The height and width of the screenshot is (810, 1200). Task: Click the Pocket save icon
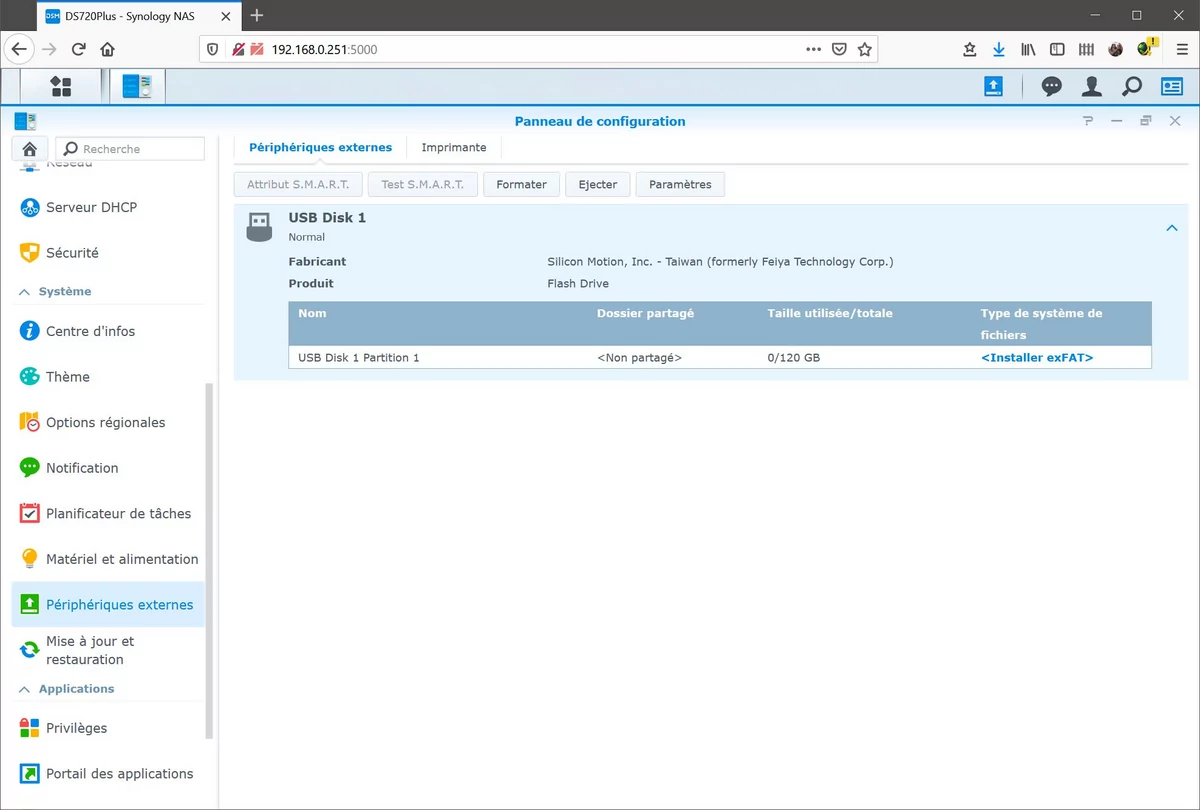[840, 49]
